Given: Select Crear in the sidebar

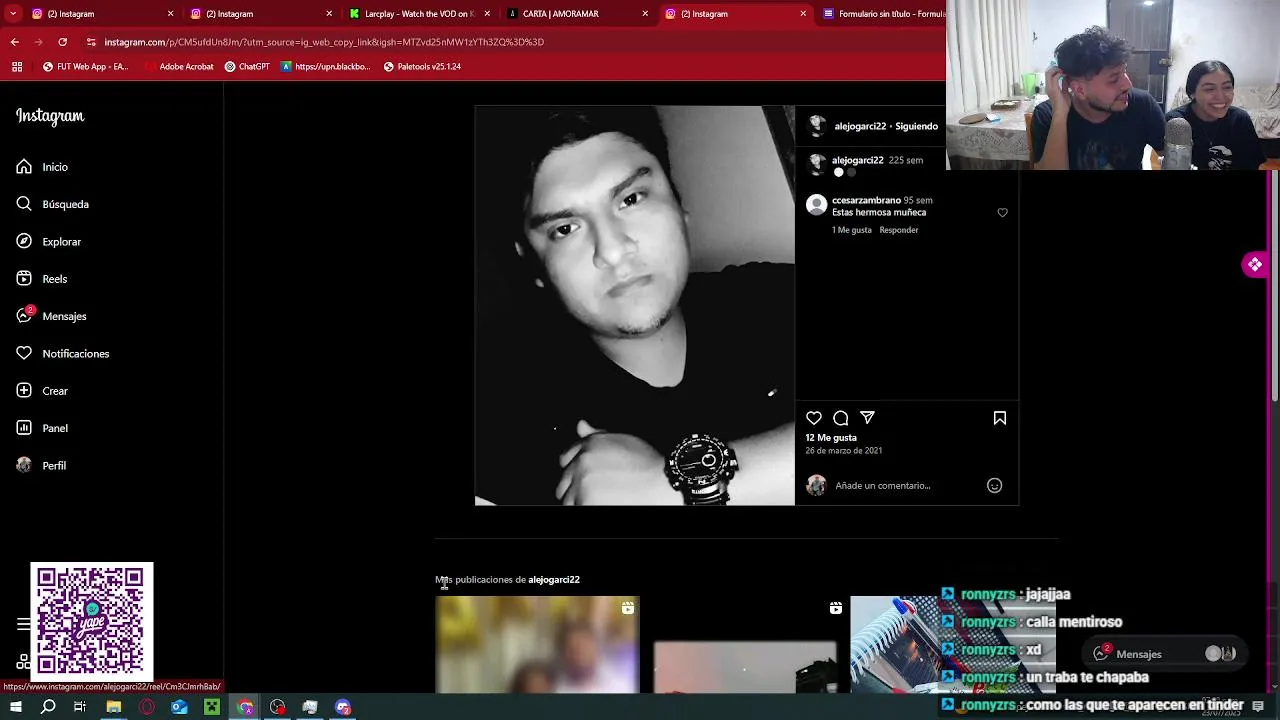Looking at the screenshot, I should coord(41,391).
